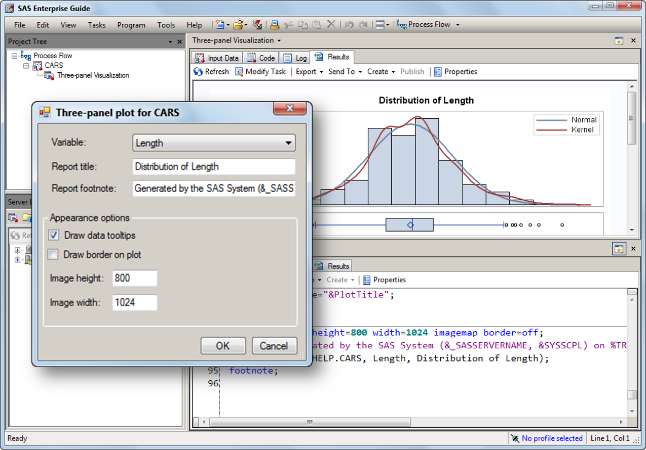Open Properties in the upper results toolbar

pos(438,72)
